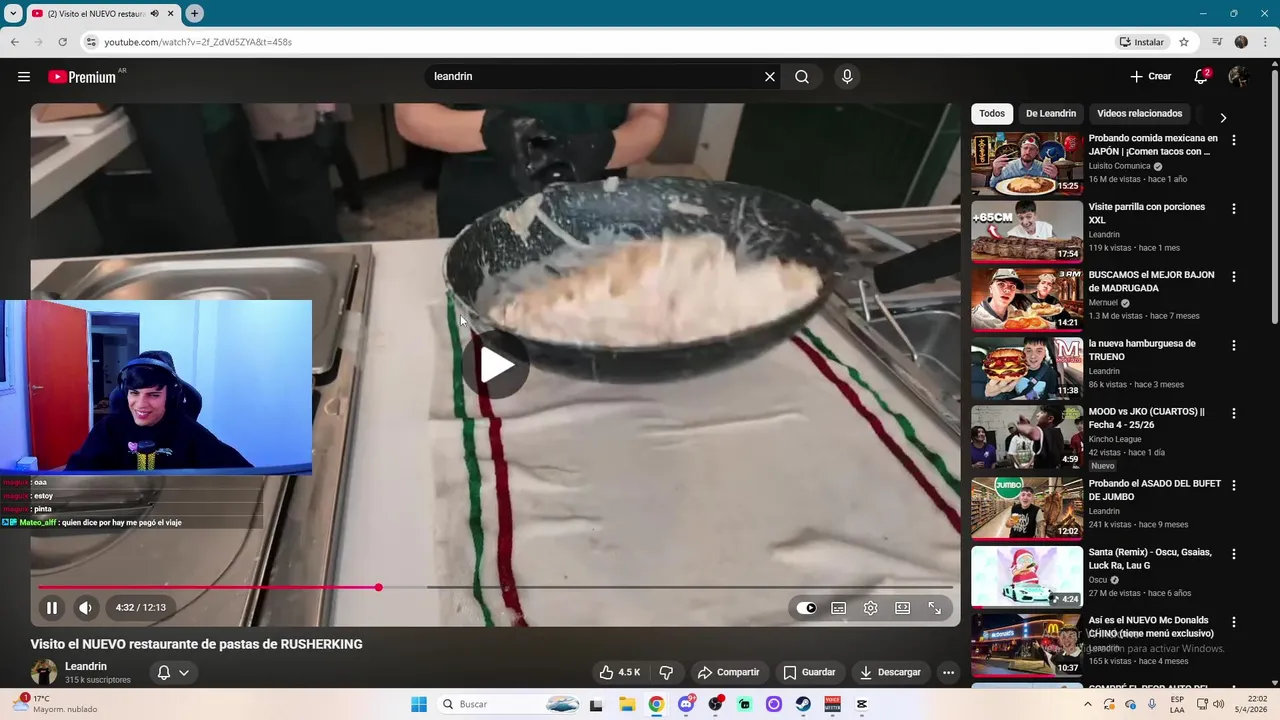
Task: Like the video with 4.5 K likes
Action: (x=620, y=672)
